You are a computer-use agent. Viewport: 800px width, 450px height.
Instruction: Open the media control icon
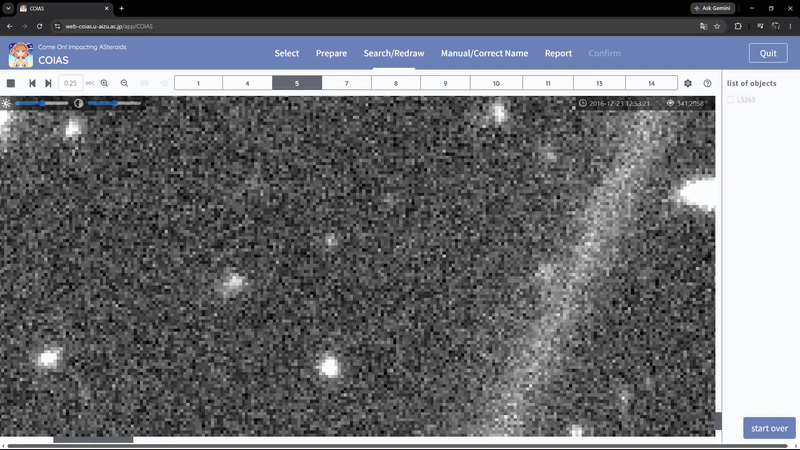(x=760, y=26)
